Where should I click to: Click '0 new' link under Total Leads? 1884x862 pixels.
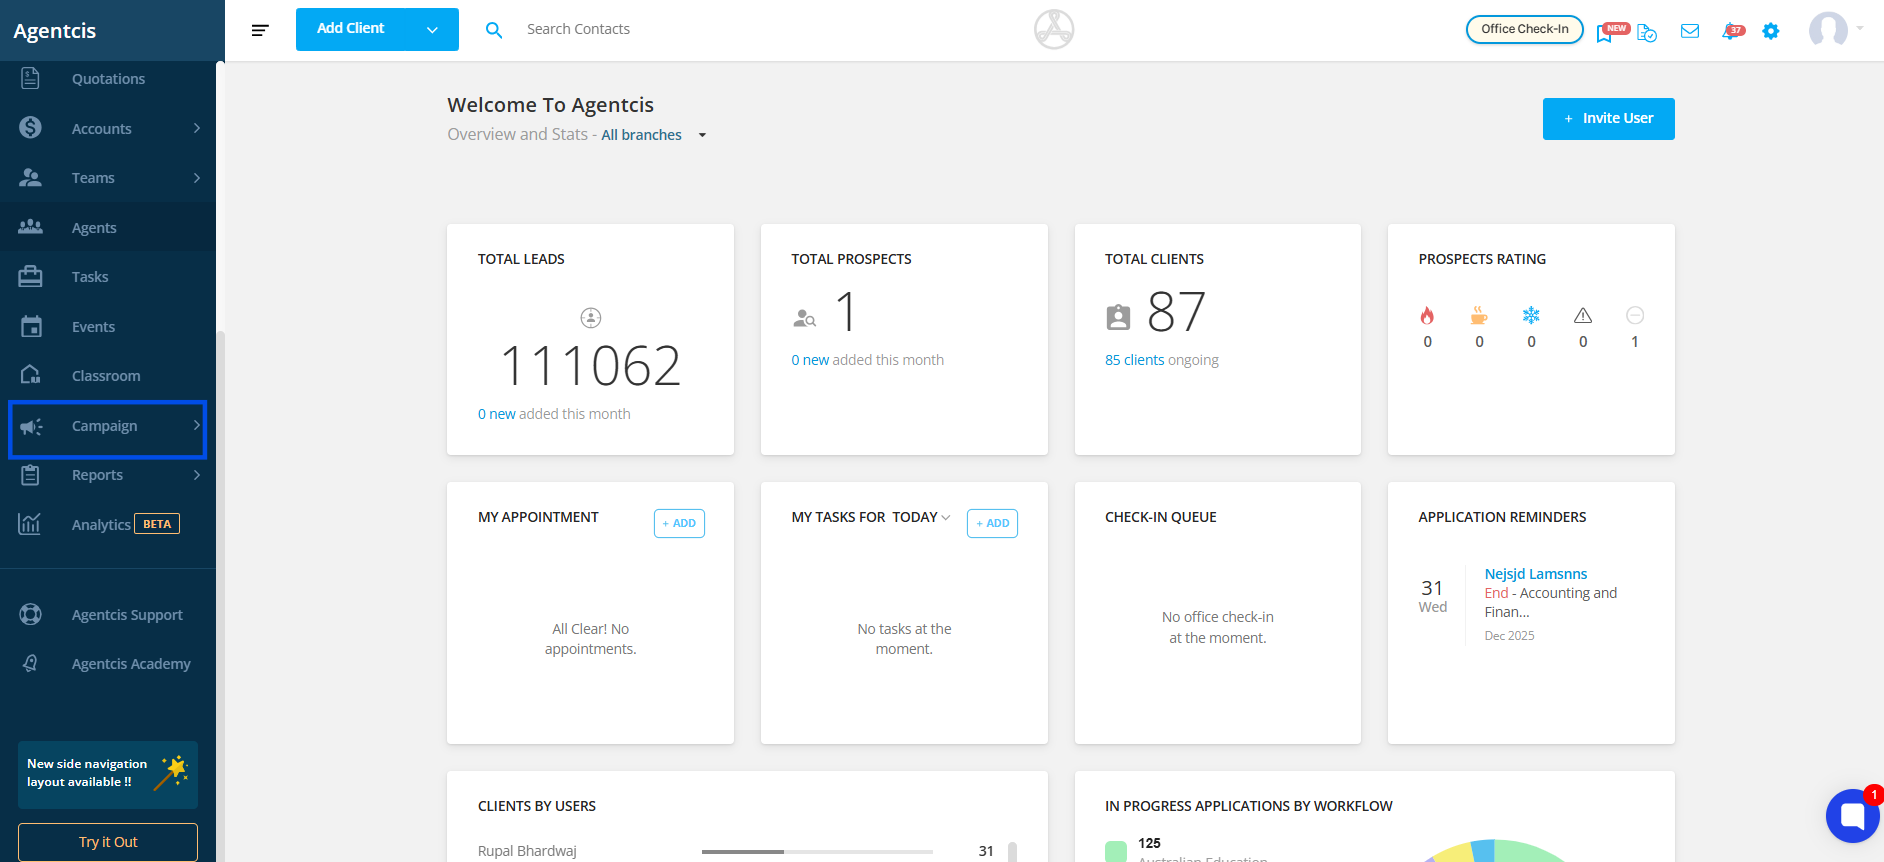tap(497, 414)
